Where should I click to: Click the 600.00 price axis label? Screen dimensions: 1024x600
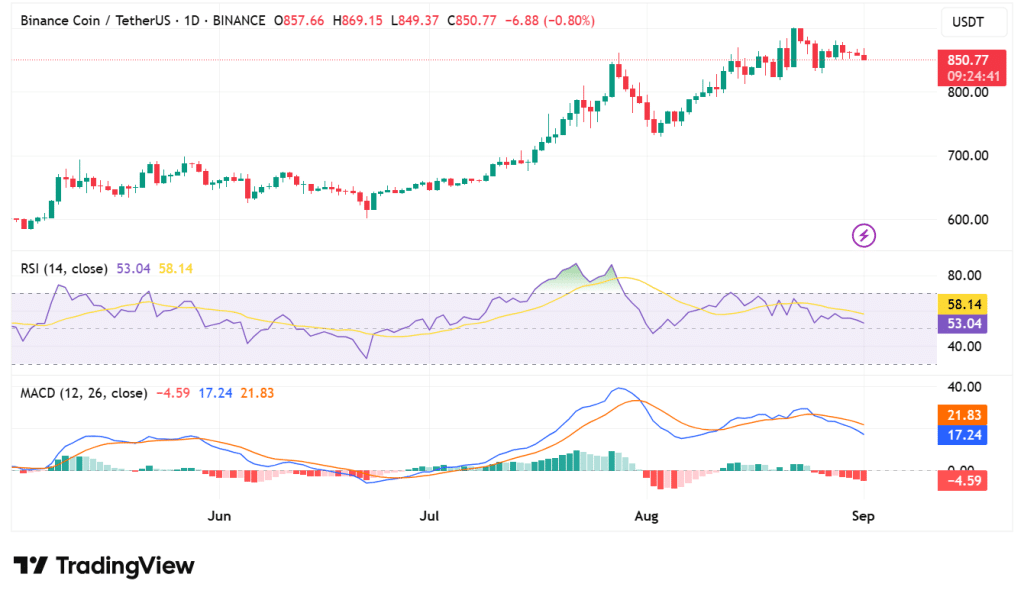[x=968, y=219]
